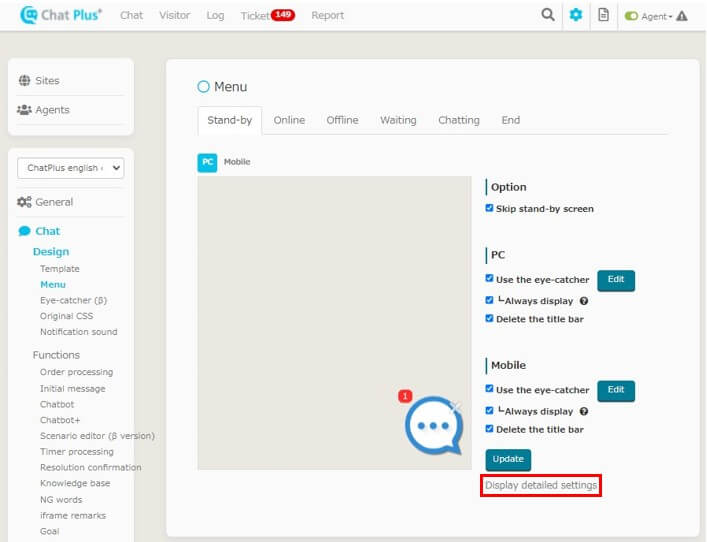Click Edit button for Mobile eye-catcher
The image size is (707, 542).
616,390
